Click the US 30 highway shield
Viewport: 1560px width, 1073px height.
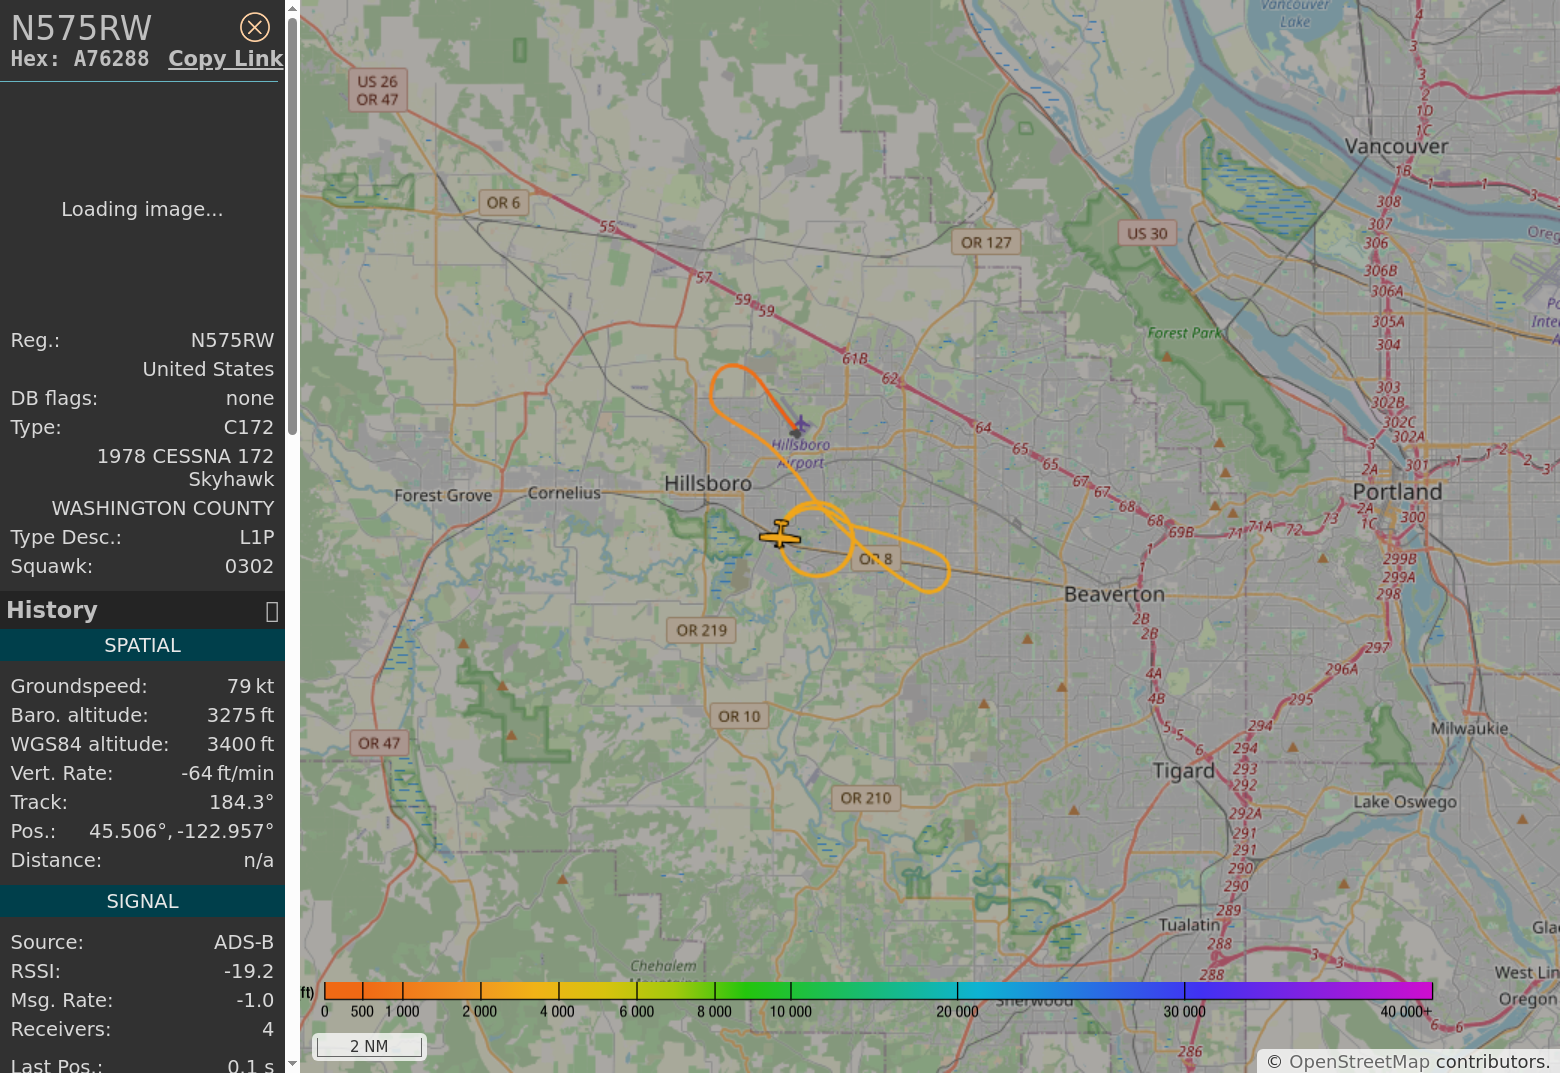tap(1147, 233)
